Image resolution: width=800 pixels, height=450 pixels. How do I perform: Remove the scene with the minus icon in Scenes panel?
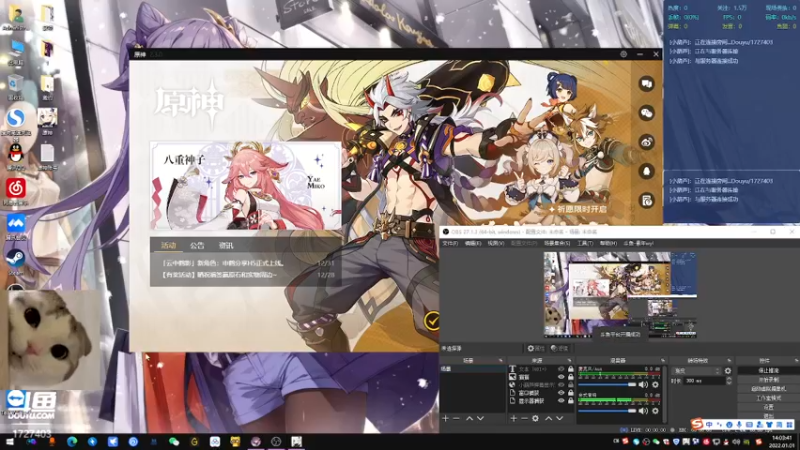pos(457,418)
